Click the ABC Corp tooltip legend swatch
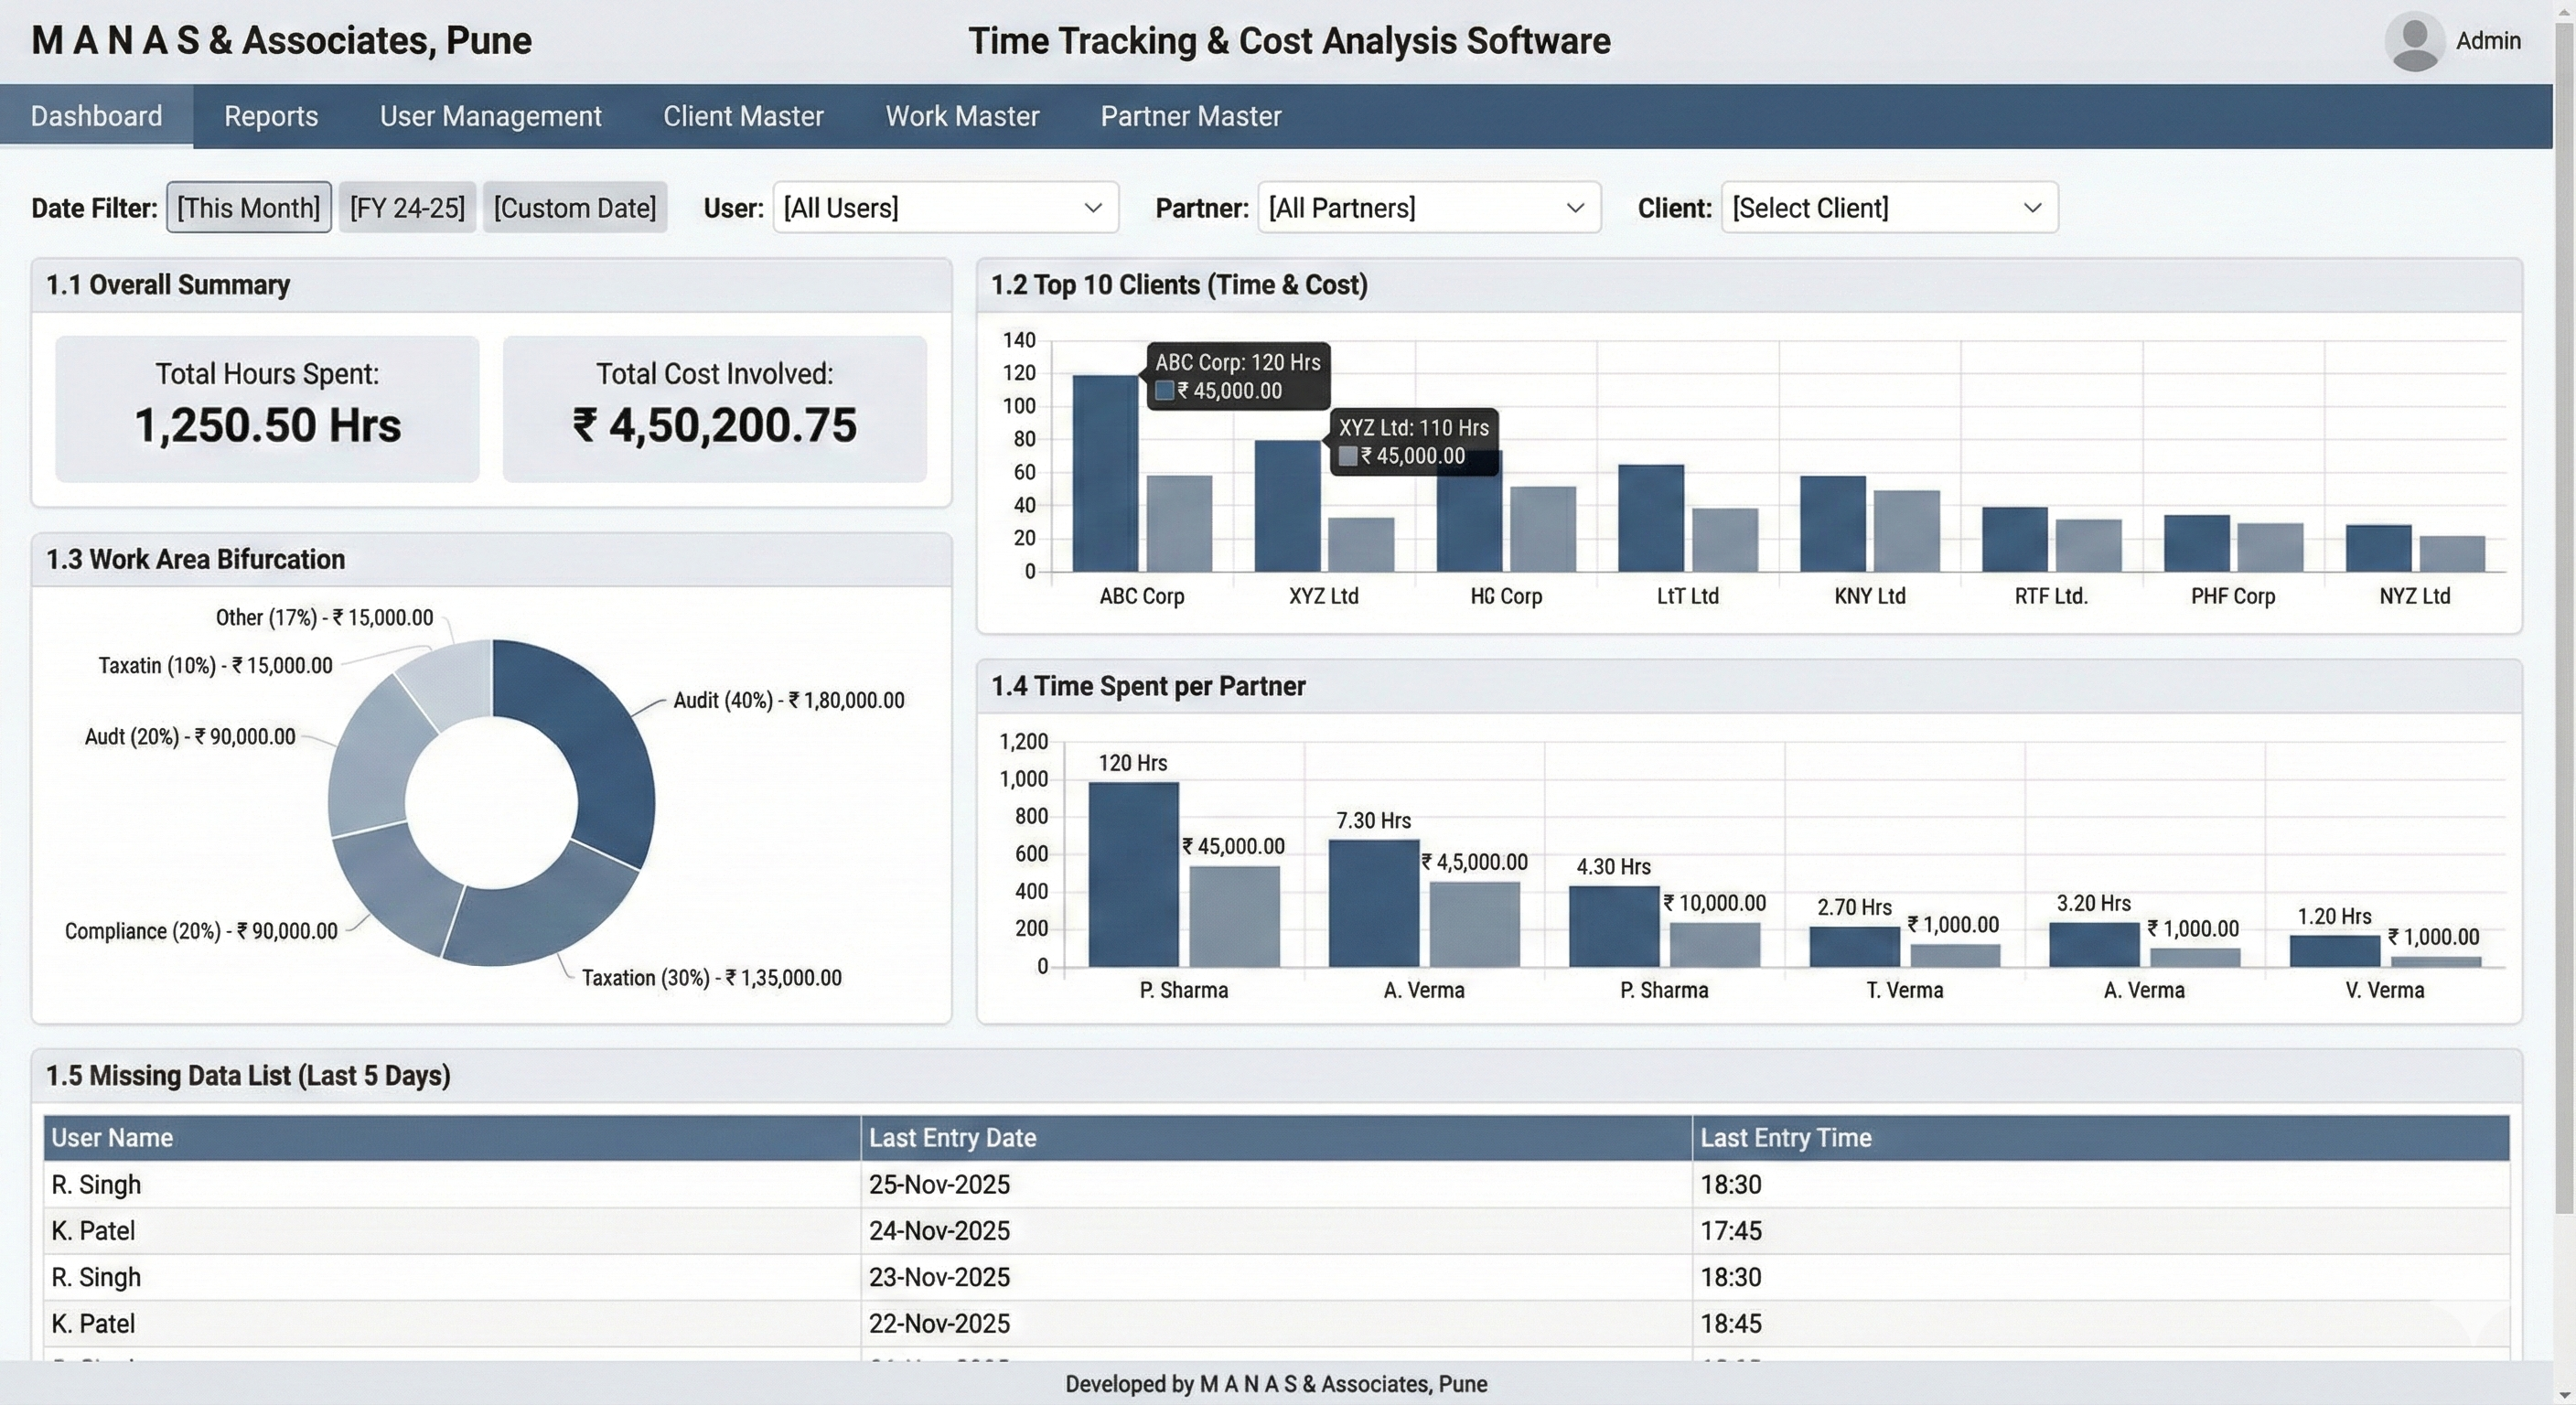The width and height of the screenshot is (2576, 1405). coord(1164,391)
